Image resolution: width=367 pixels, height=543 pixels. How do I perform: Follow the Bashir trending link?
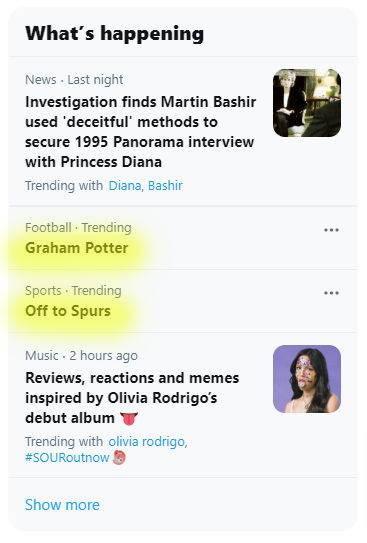click(x=165, y=186)
